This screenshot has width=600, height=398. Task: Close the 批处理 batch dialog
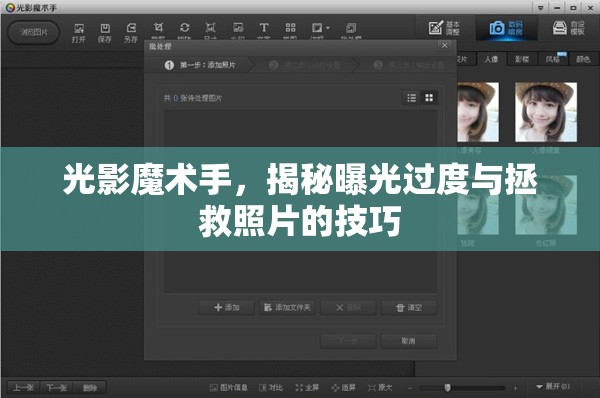point(444,46)
